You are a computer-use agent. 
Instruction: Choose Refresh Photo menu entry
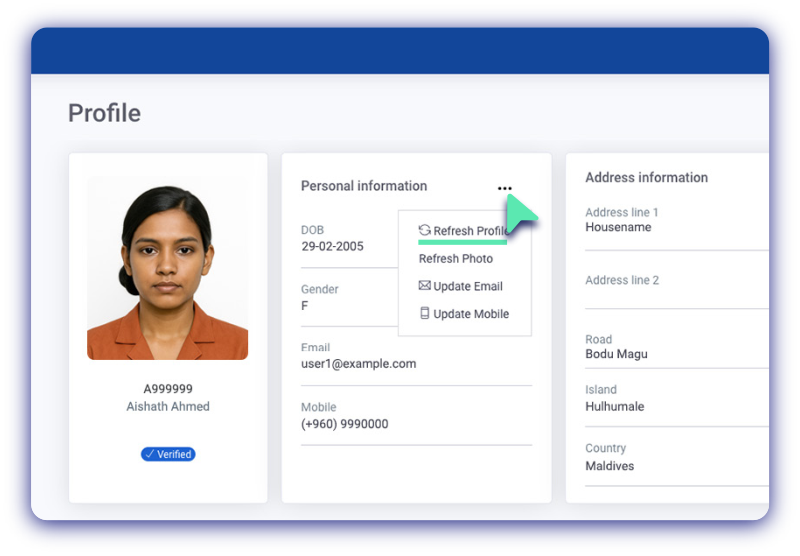click(455, 259)
